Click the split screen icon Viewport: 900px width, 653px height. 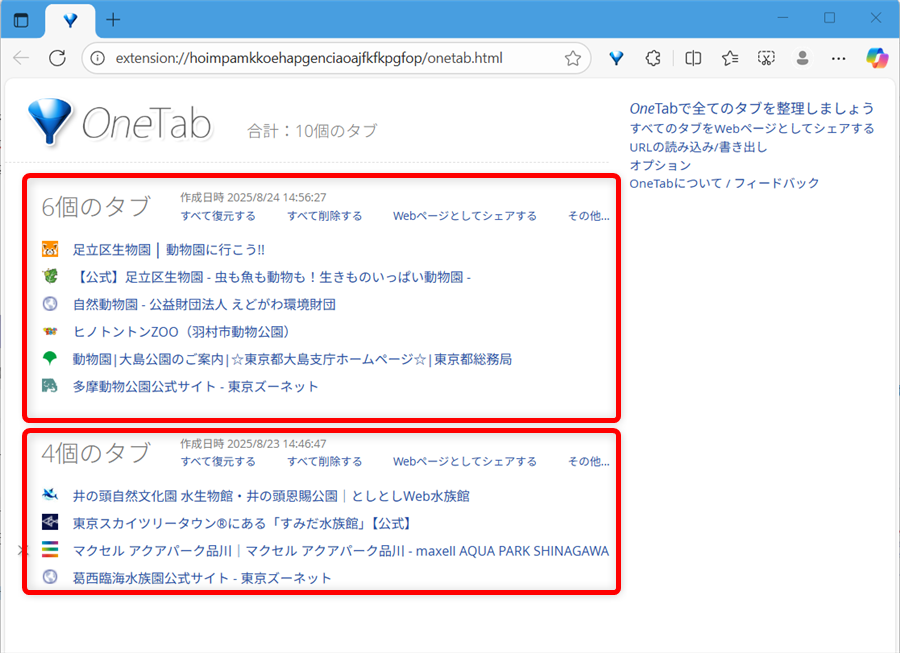[x=692, y=58]
